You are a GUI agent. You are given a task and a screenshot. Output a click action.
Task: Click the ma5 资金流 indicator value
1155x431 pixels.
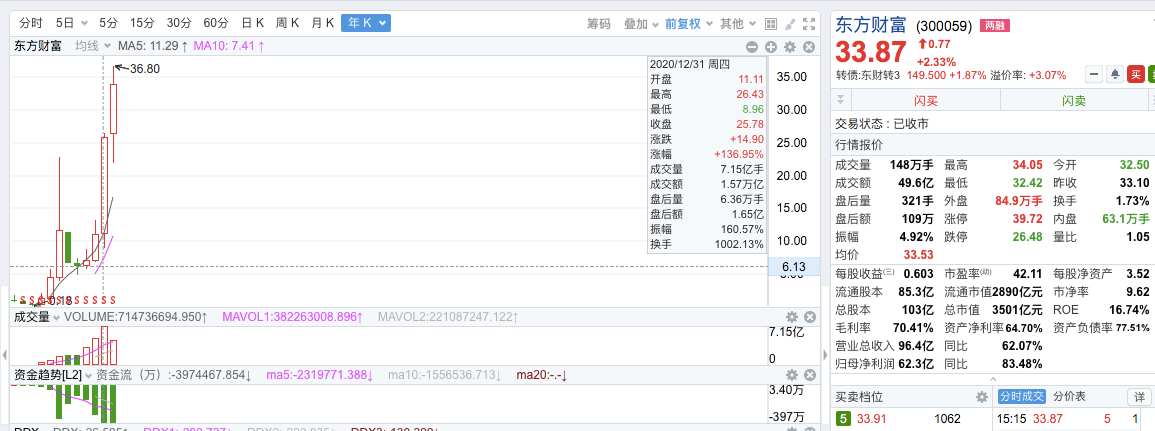[321, 375]
